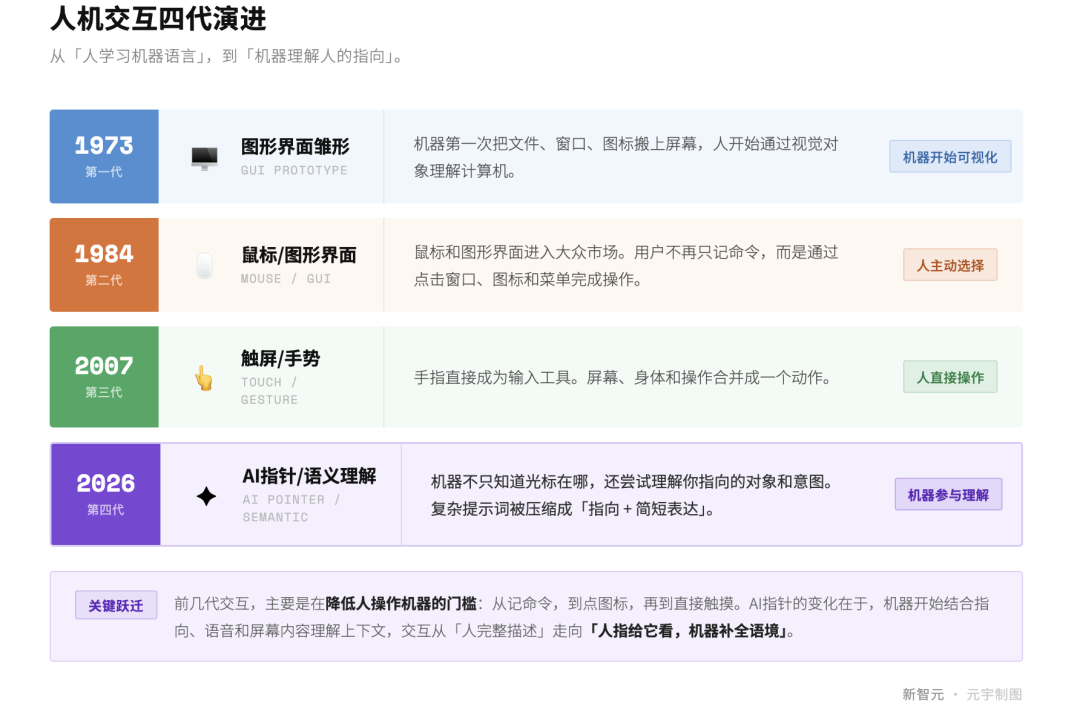The height and width of the screenshot is (706, 1080).
Task: Click the 人主动选择 tag
Action: pos(950,265)
